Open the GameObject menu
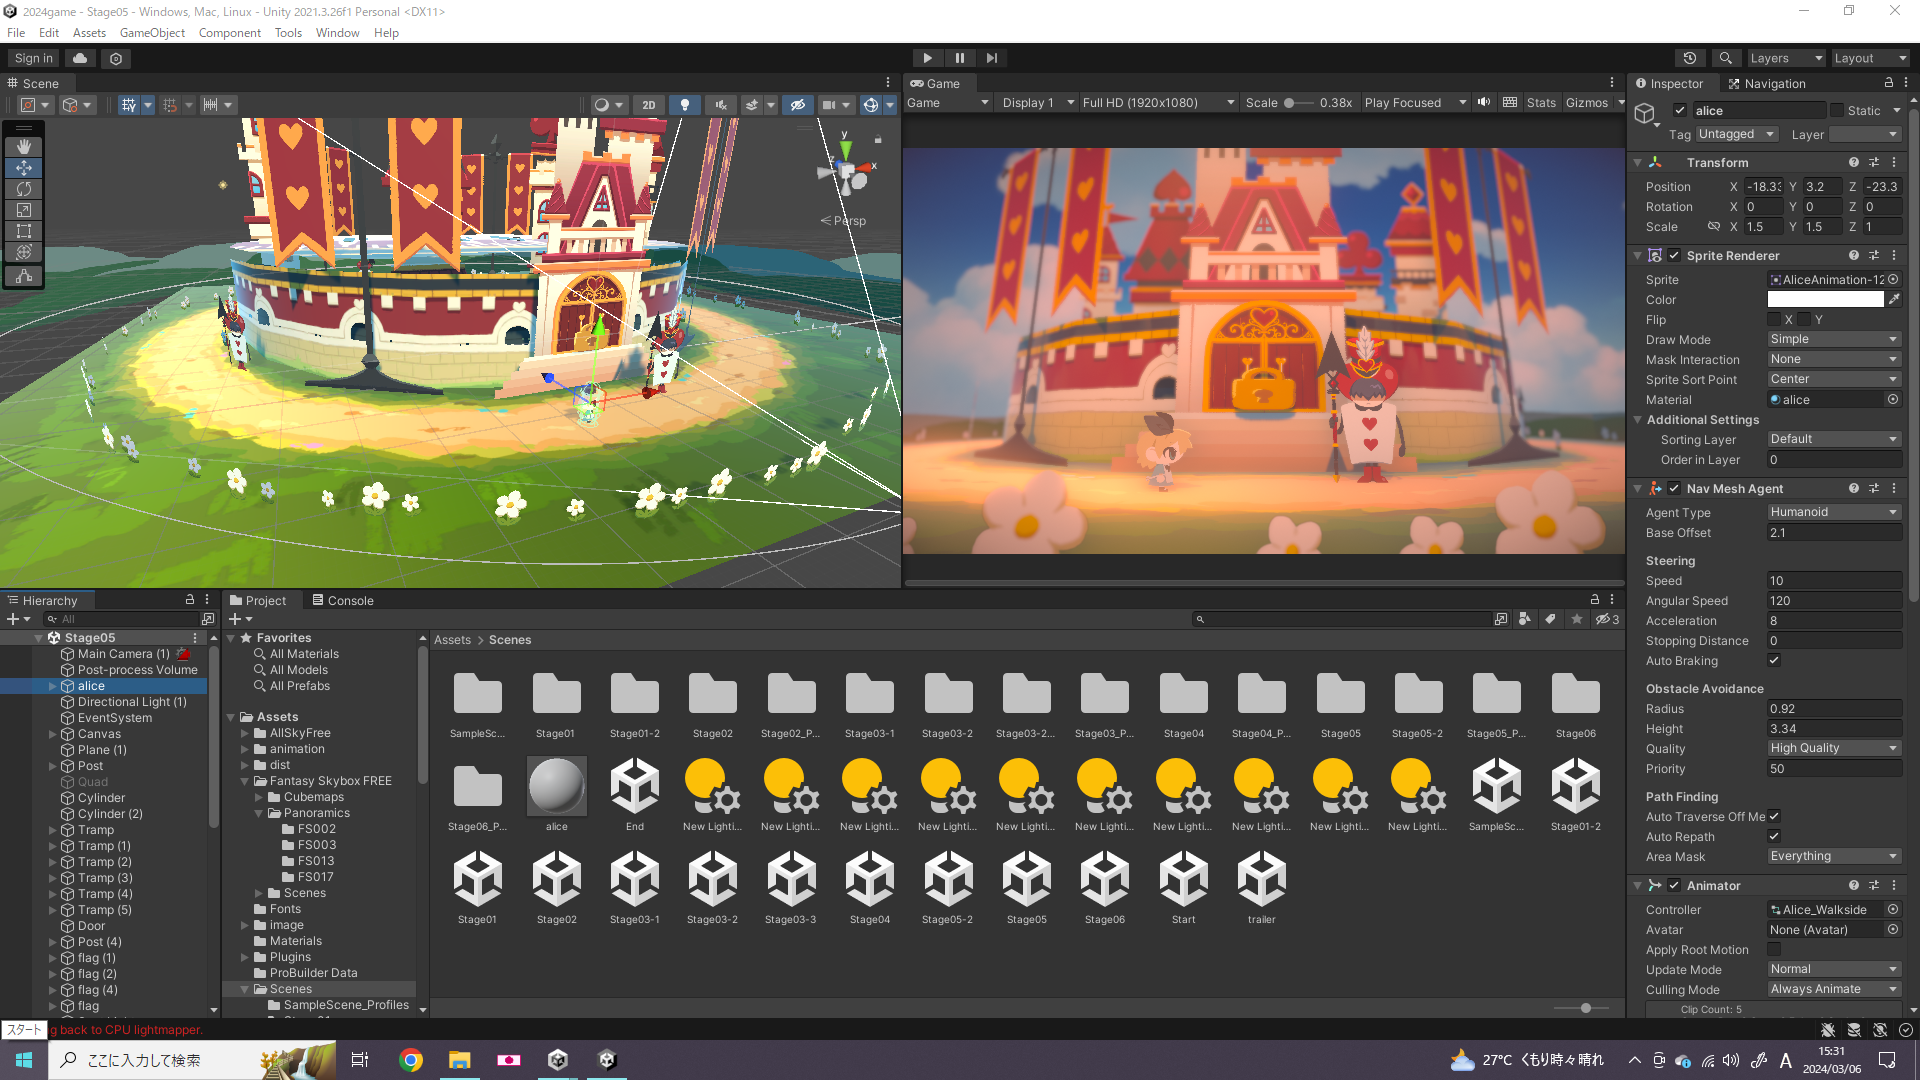The height and width of the screenshot is (1080, 1920). click(x=152, y=33)
